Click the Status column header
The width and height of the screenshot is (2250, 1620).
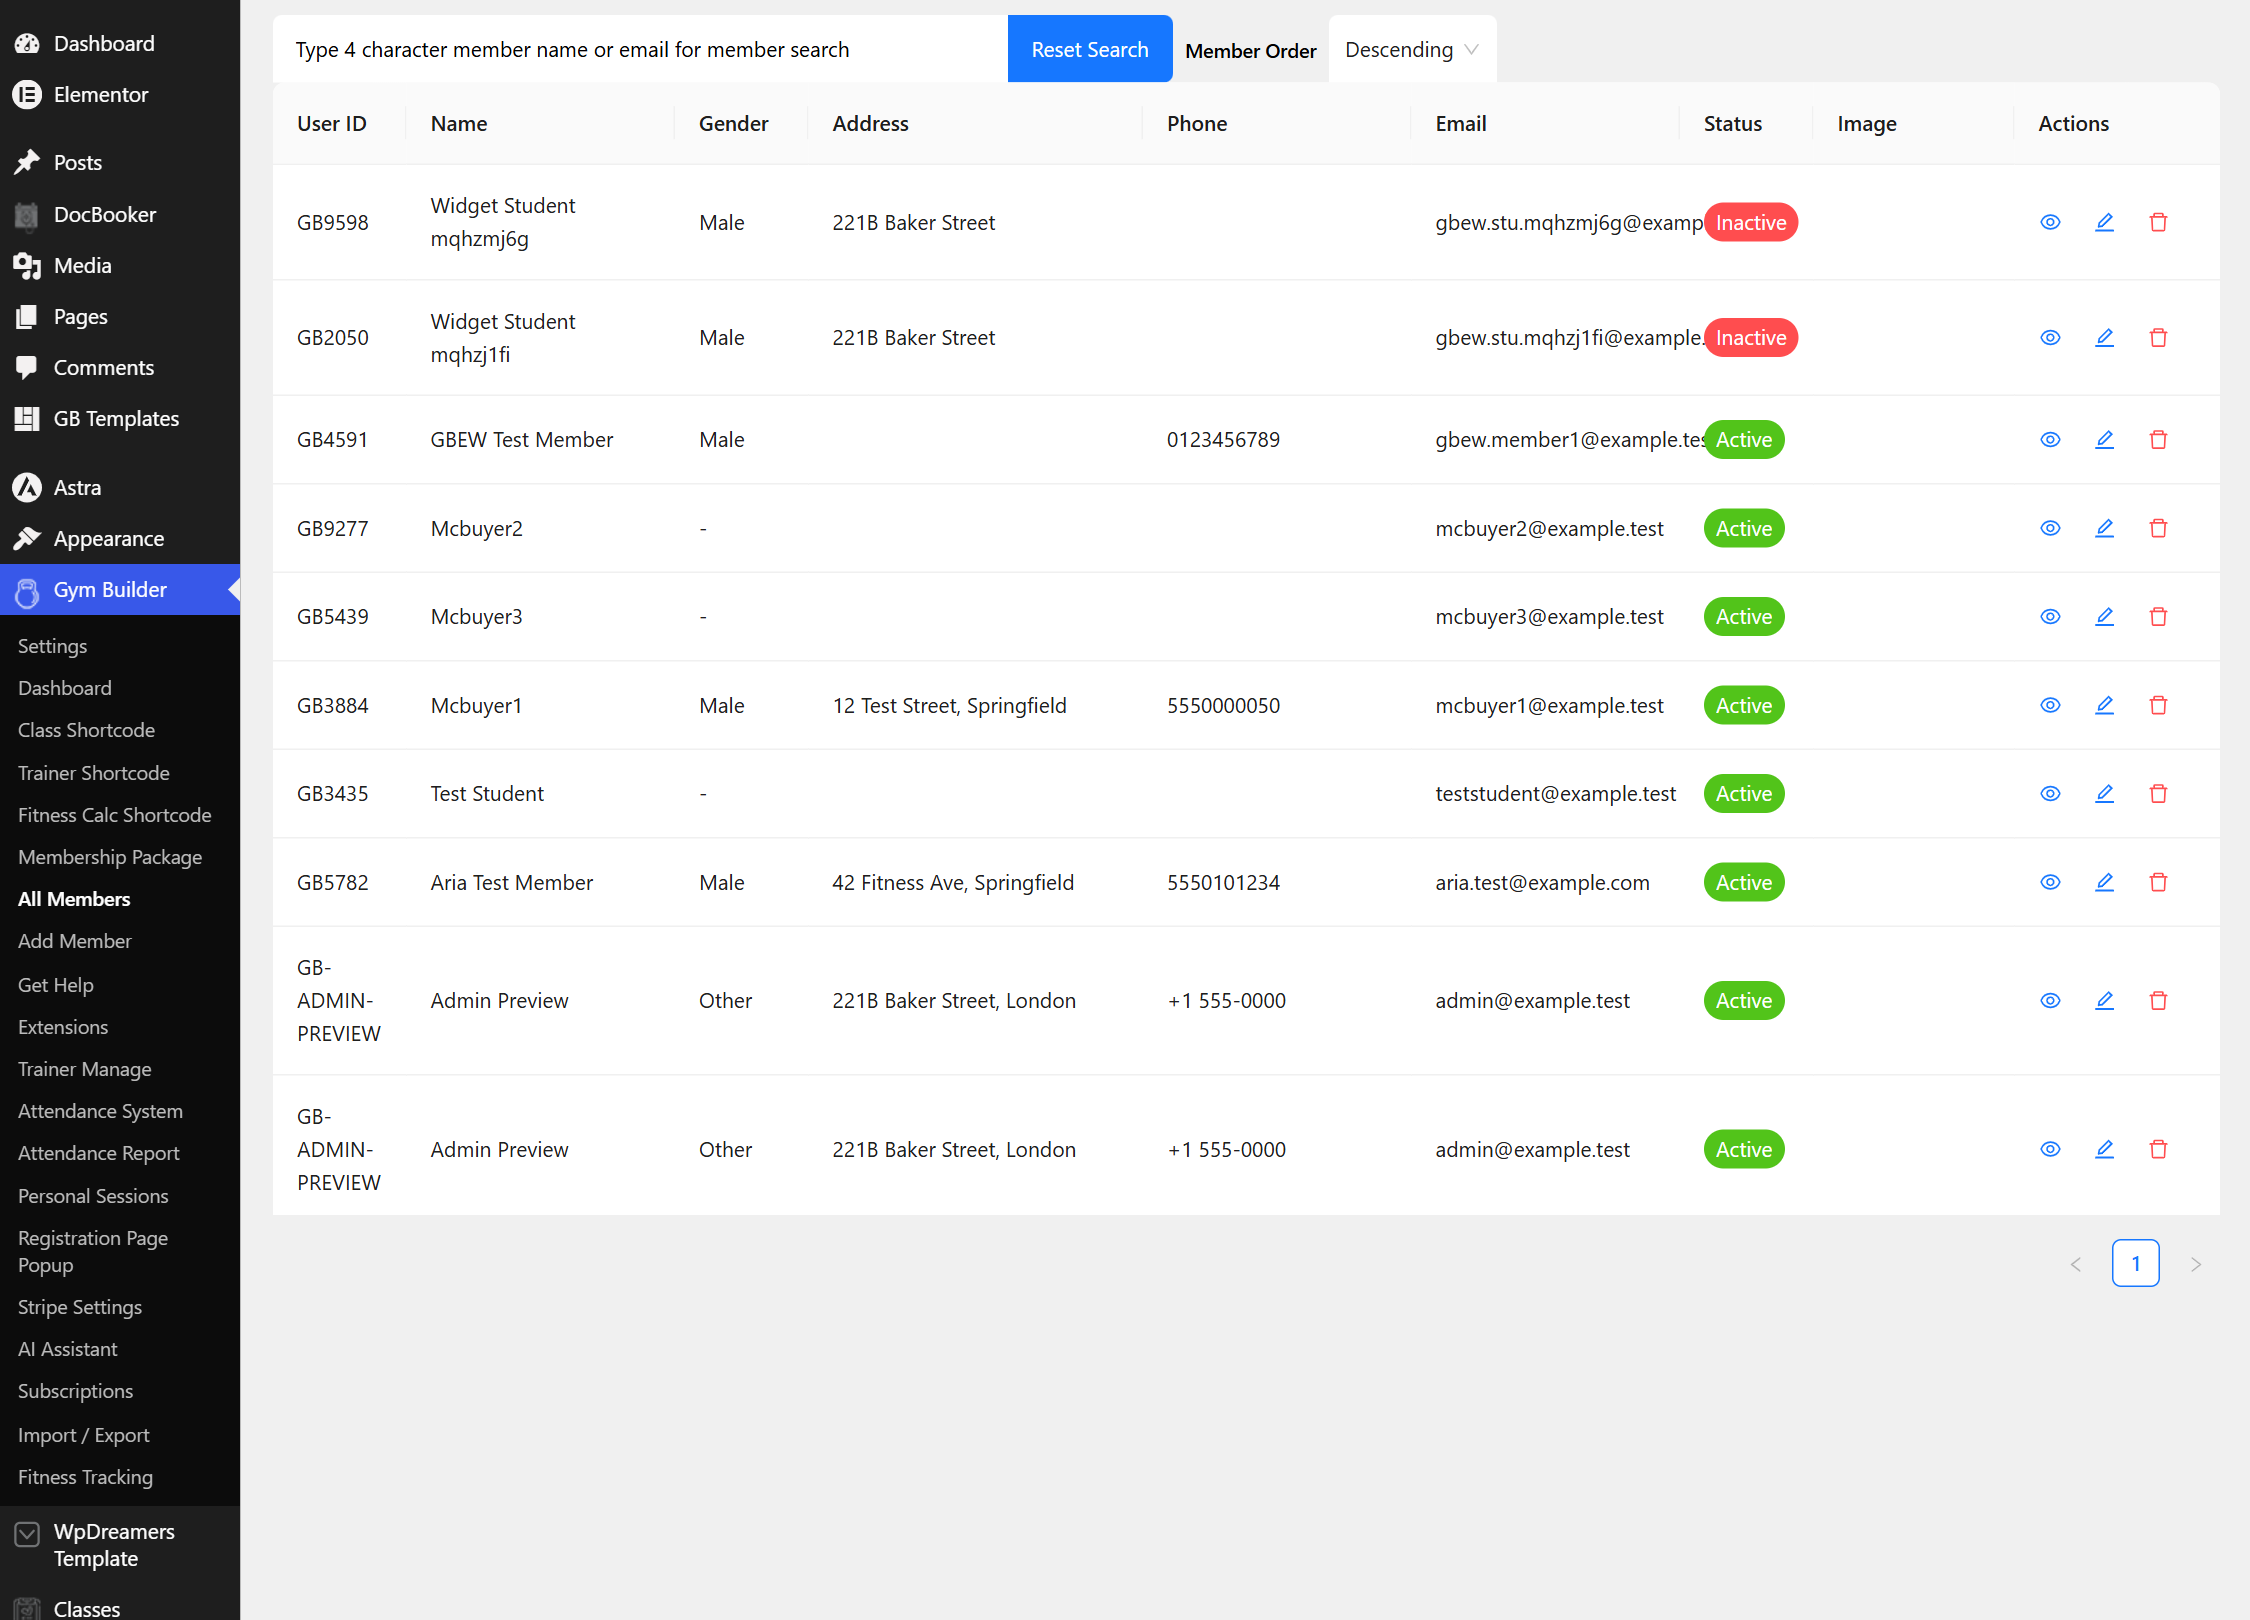point(1733,123)
